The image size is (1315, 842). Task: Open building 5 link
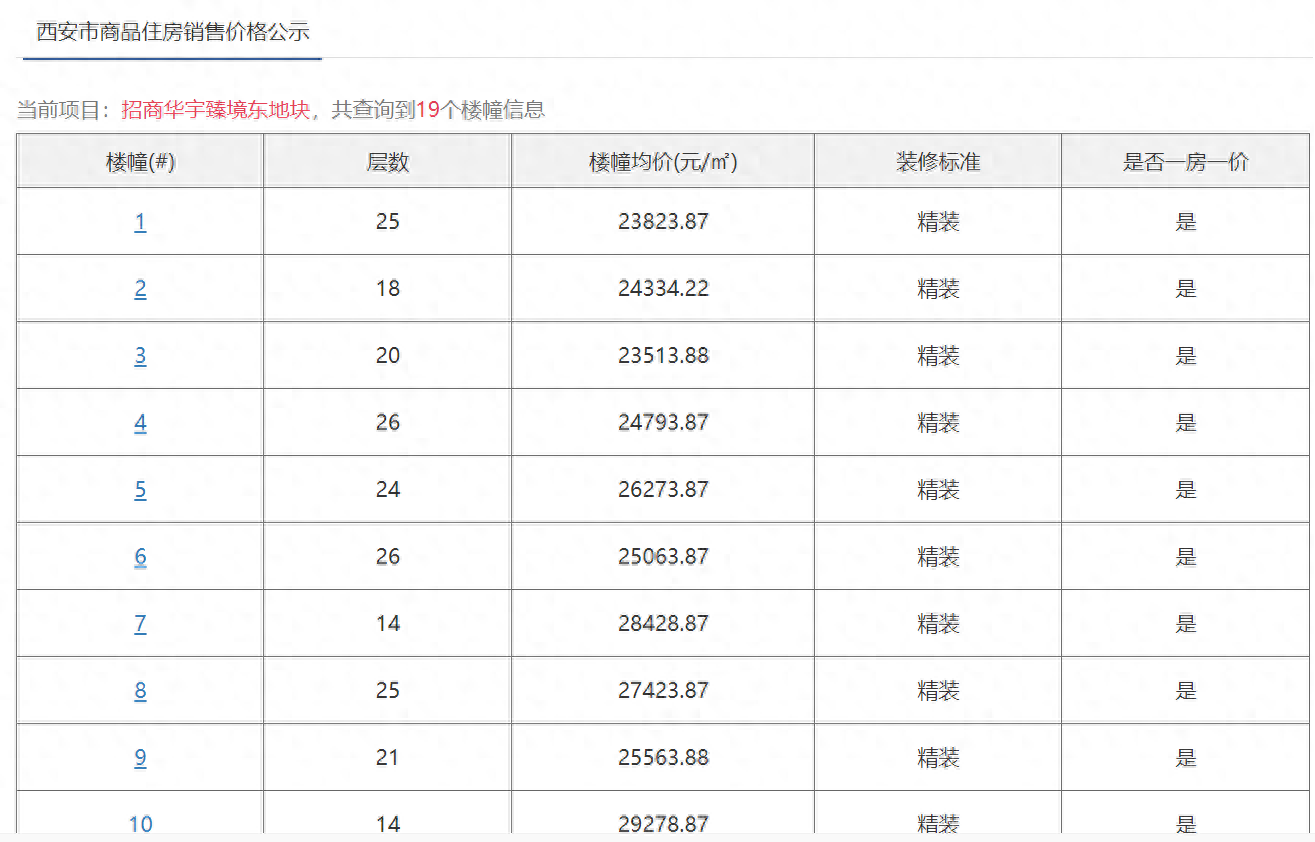pyautogui.click(x=140, y=490)
